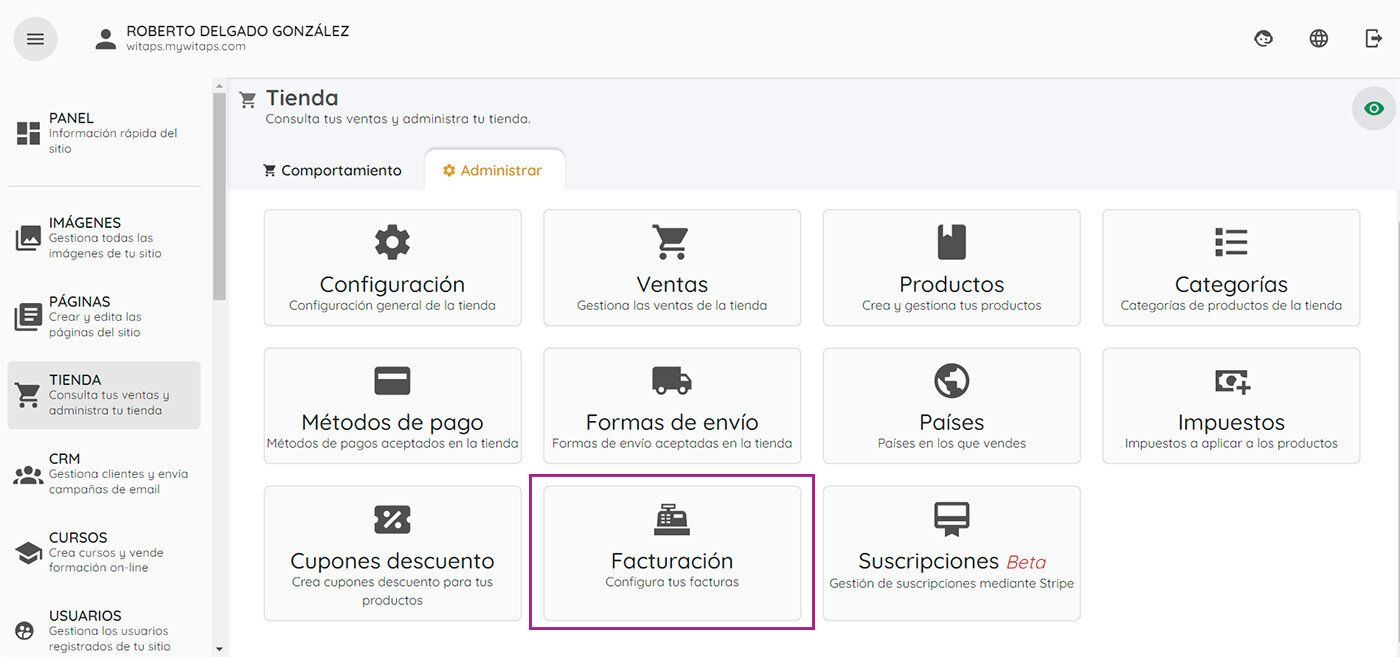Open the Impuestos card title
1400x657 pixels.
1231,422
